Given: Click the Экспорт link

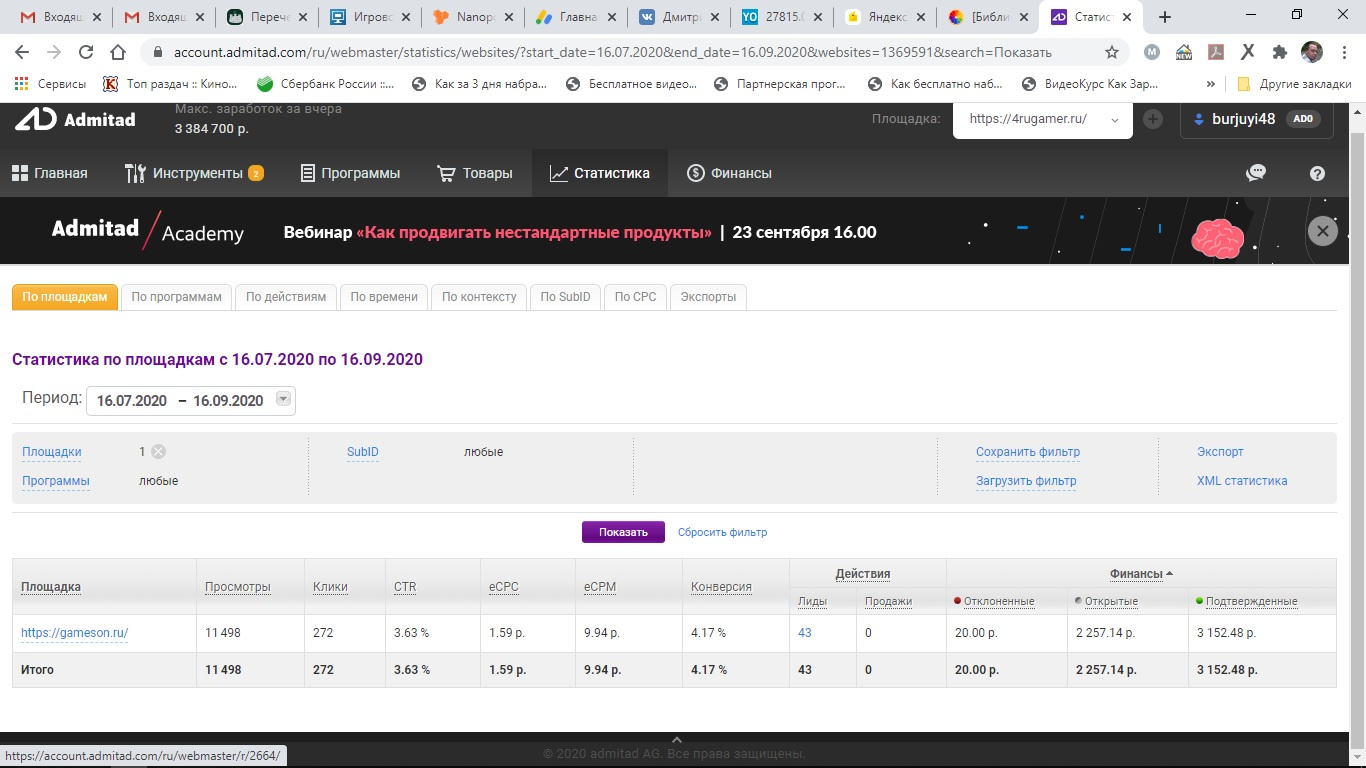Looking at the screenshot, I should click(x=1220, y=452).
